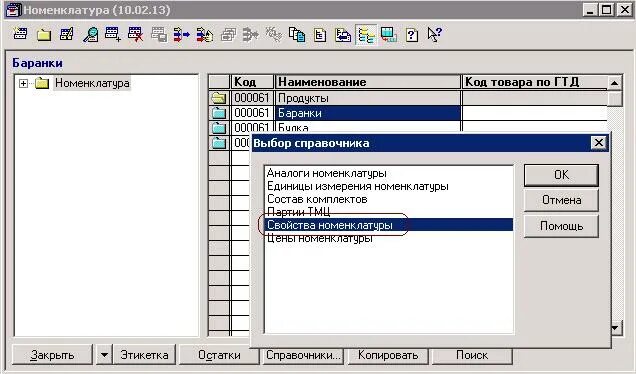Click the edit item toolbar icon

click(67, 34)
